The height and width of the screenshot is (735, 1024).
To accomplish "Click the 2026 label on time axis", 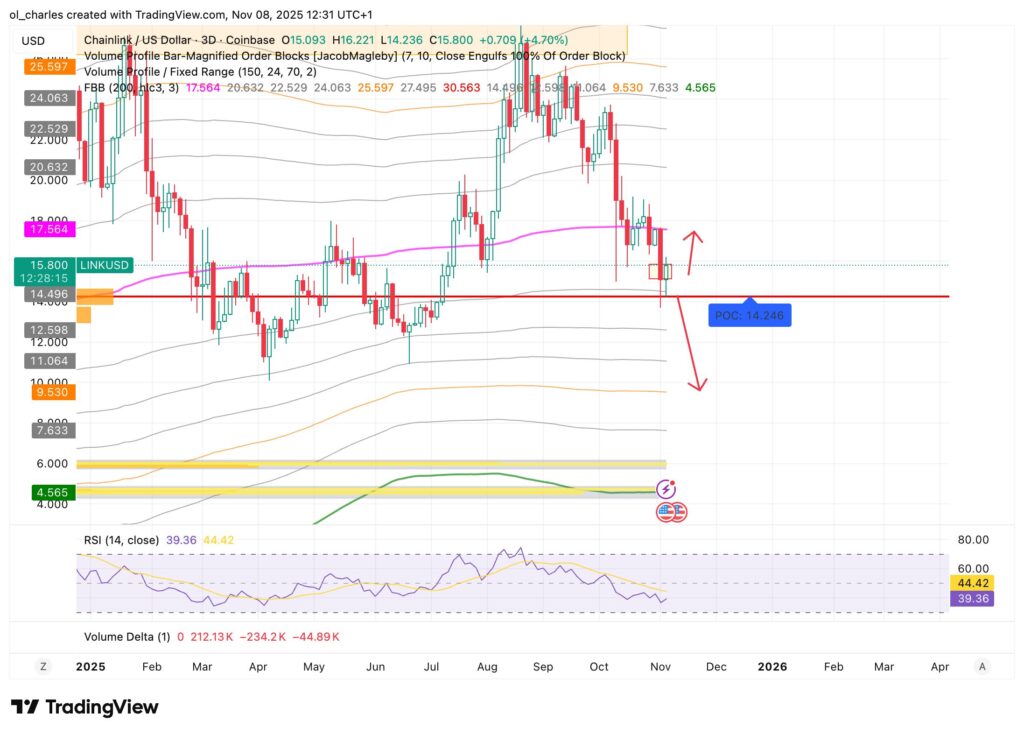I will pyautogui.click(x=772, y=666).
